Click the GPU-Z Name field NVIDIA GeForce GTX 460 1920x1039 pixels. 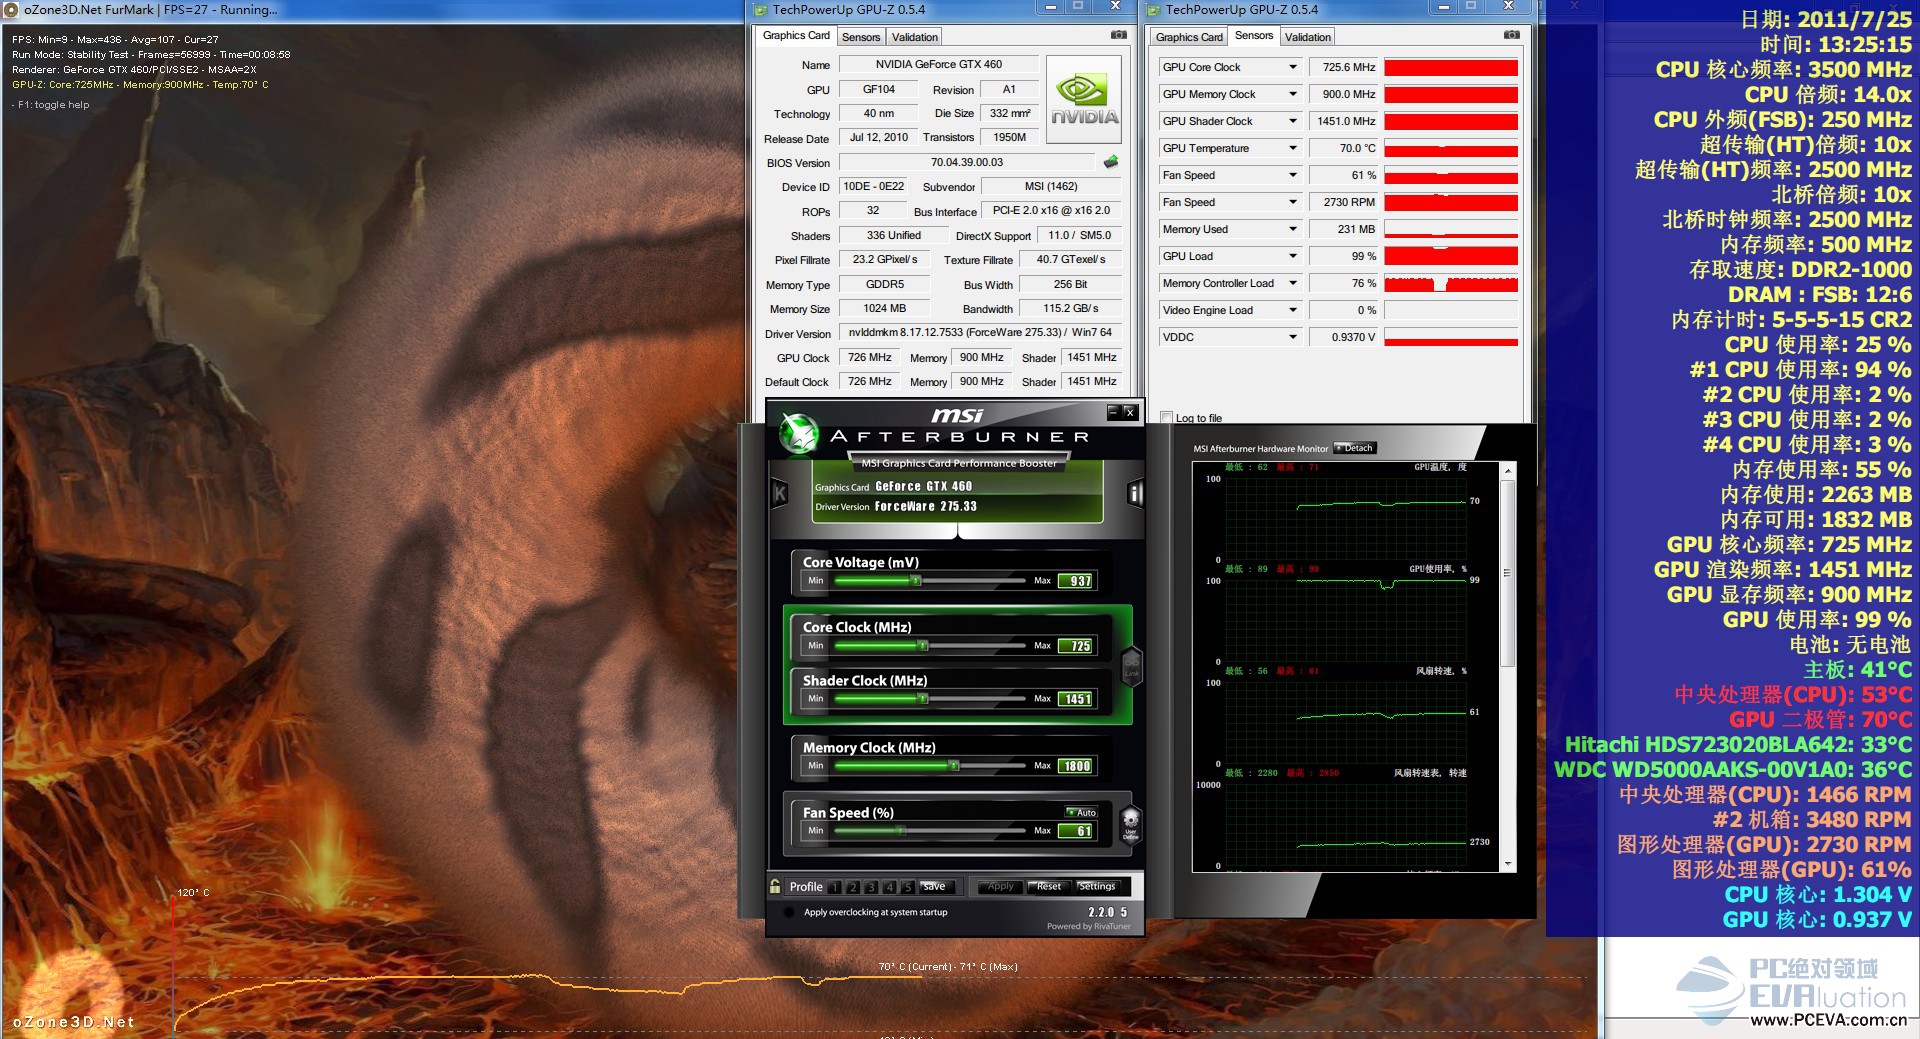(x=938, y=64)
